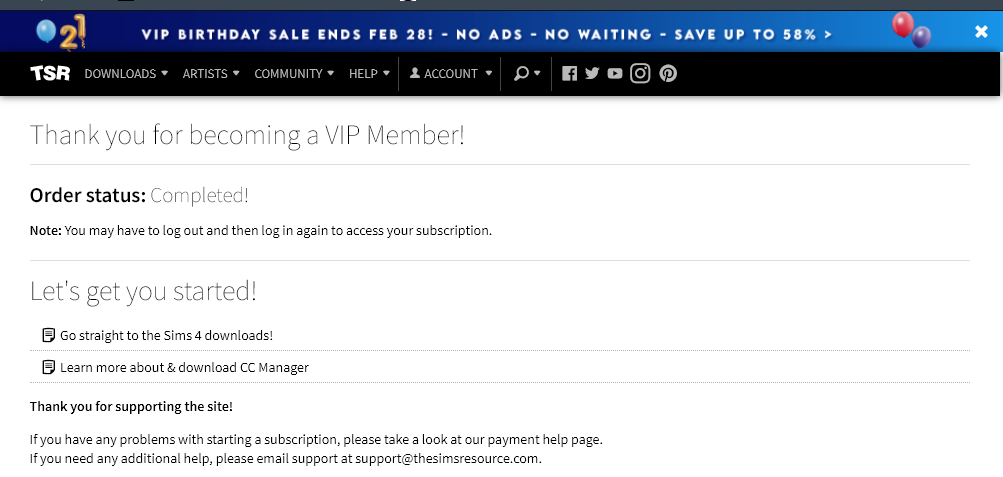
Task: Open the Help menu
Action: [x=369, y=73]
